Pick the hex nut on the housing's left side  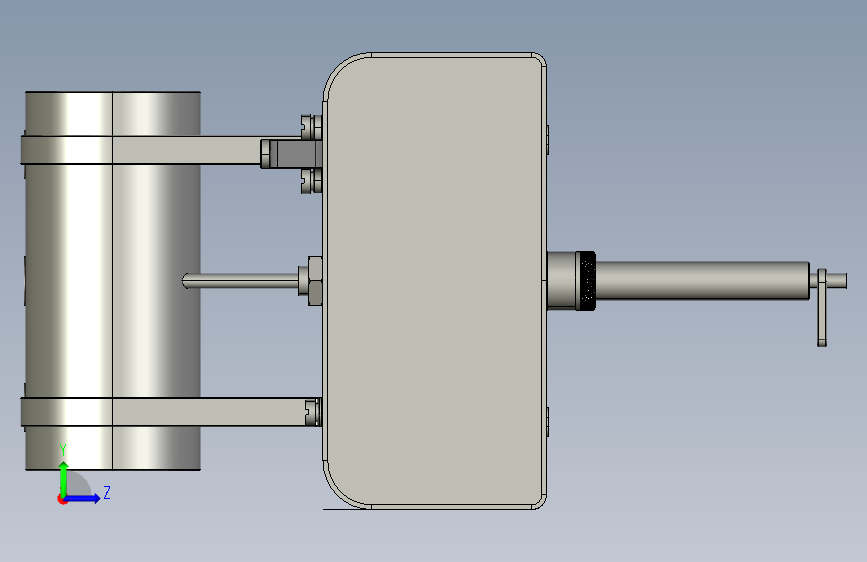315,281
